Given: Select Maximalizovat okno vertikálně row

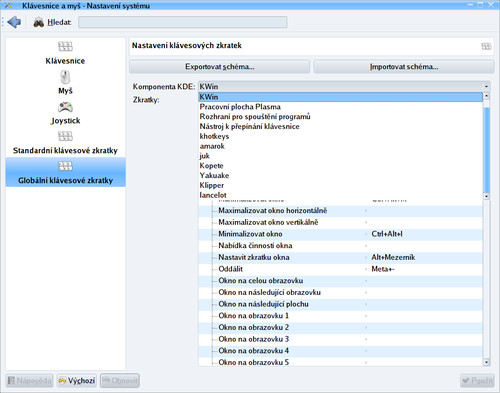Looking at the screenshot, I should point(340,222).
